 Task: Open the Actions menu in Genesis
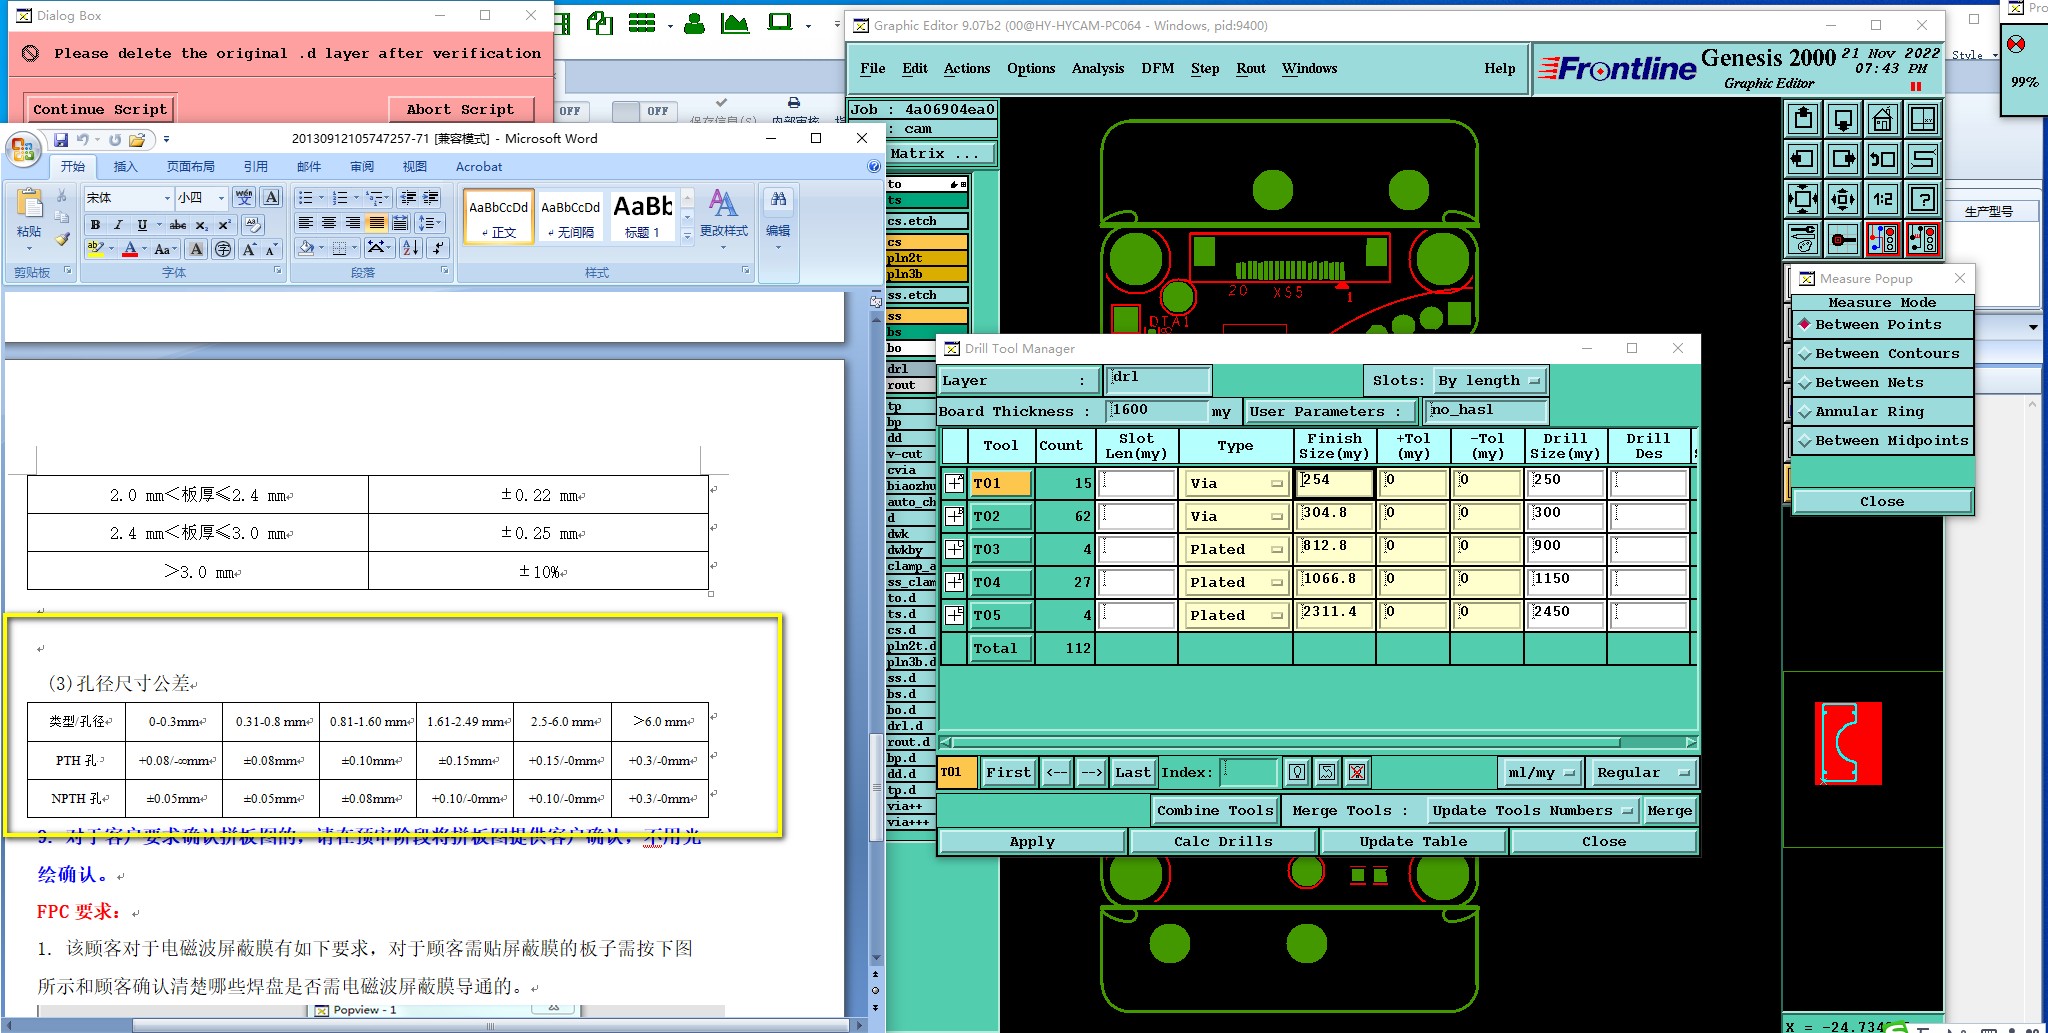(x=966, y=68)
